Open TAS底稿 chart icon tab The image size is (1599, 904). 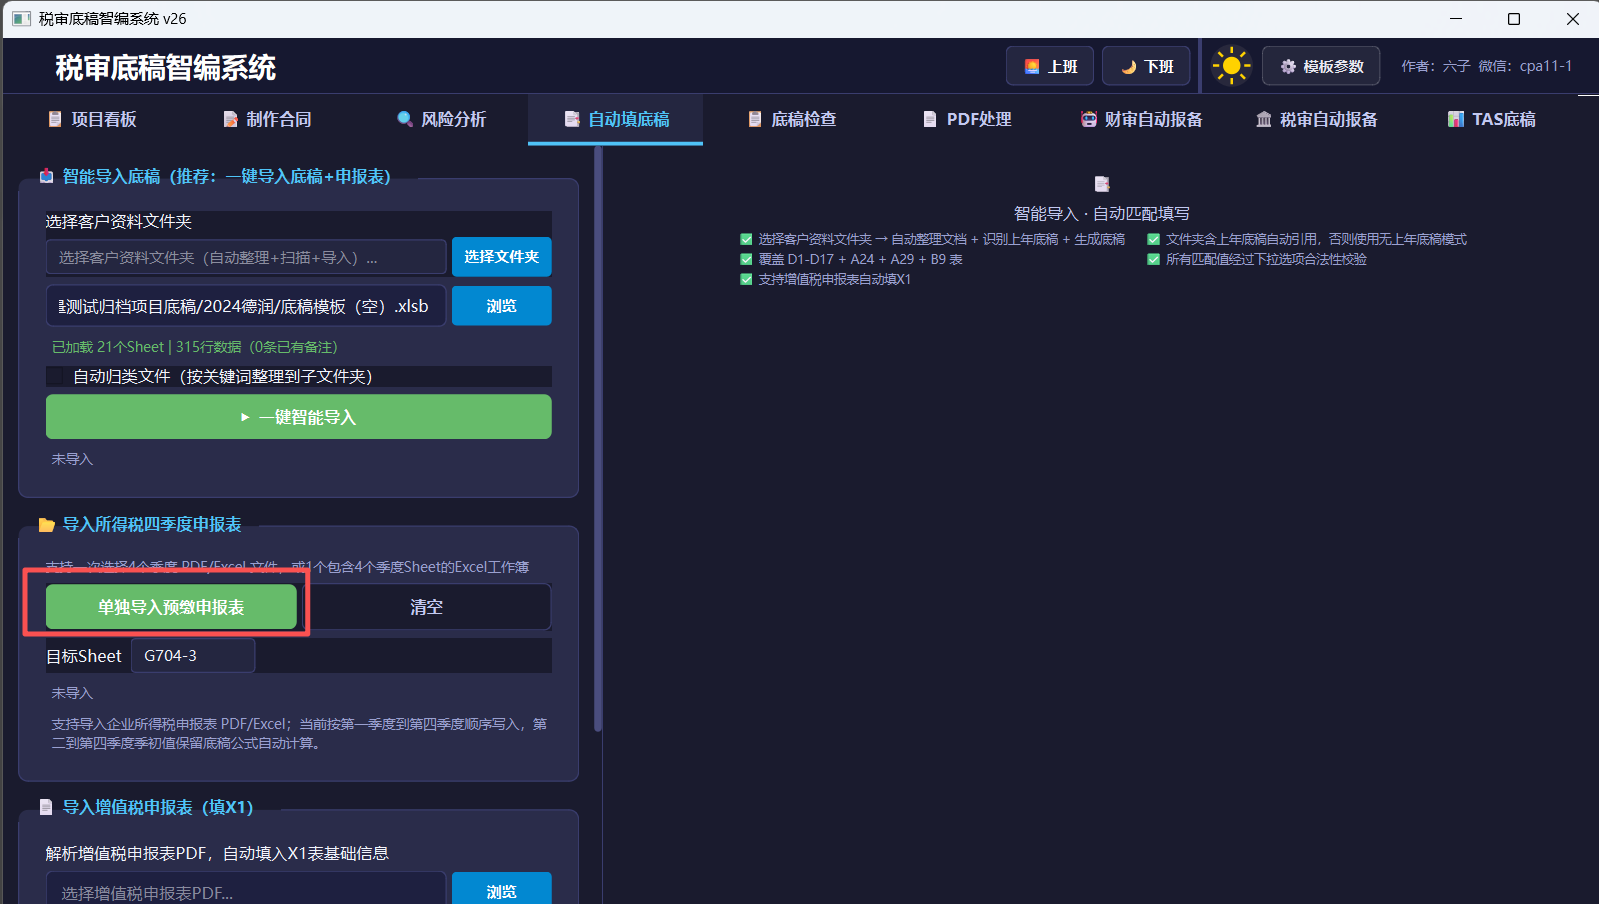point(1491,119)
